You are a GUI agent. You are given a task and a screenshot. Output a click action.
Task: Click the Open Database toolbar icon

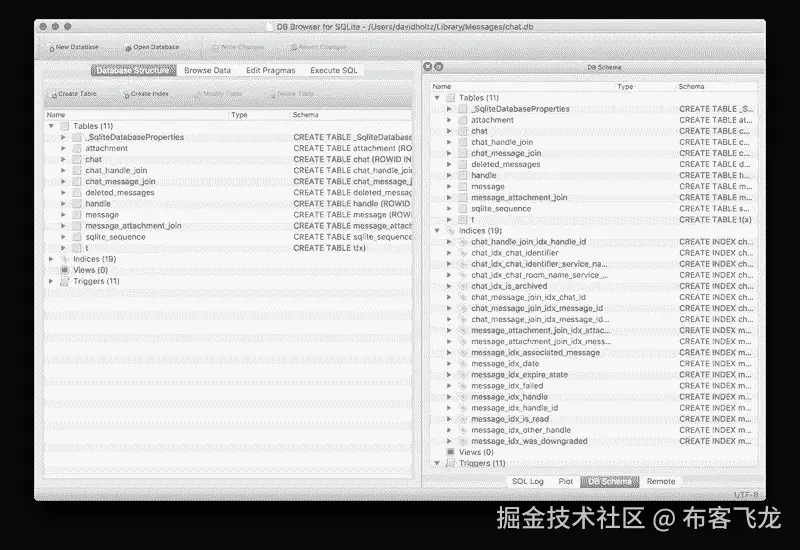(128, 48)
